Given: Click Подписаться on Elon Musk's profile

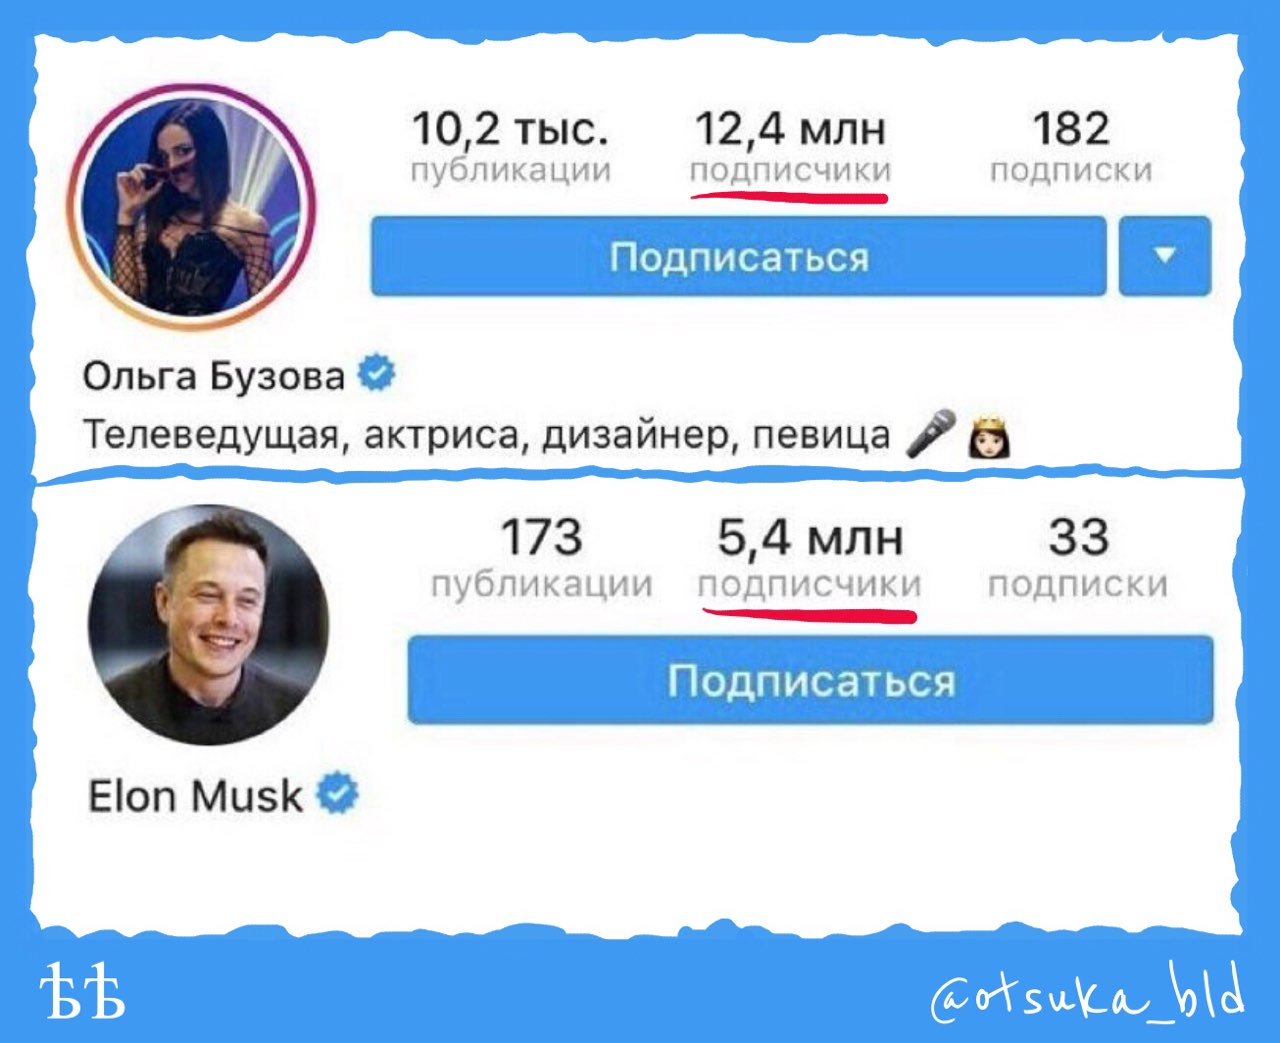Looking at the screenshot, I should coord(810,680).
